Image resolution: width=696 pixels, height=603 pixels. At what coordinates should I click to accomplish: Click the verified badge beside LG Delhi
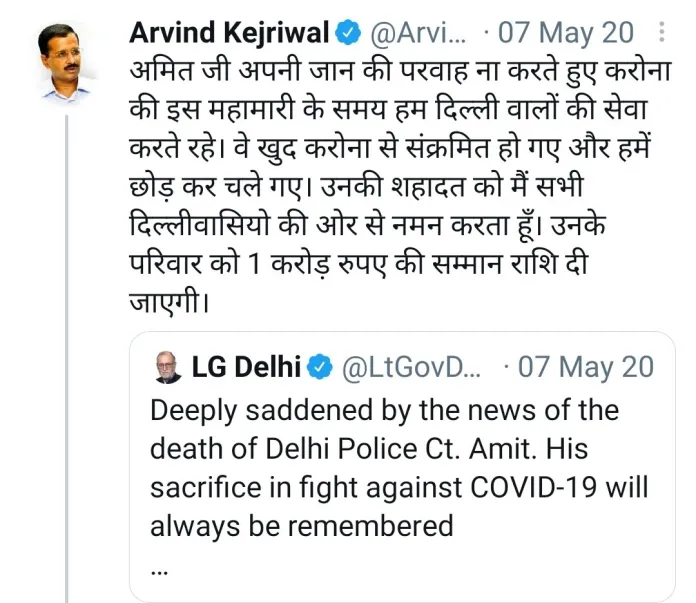click(x=319, y=368)
